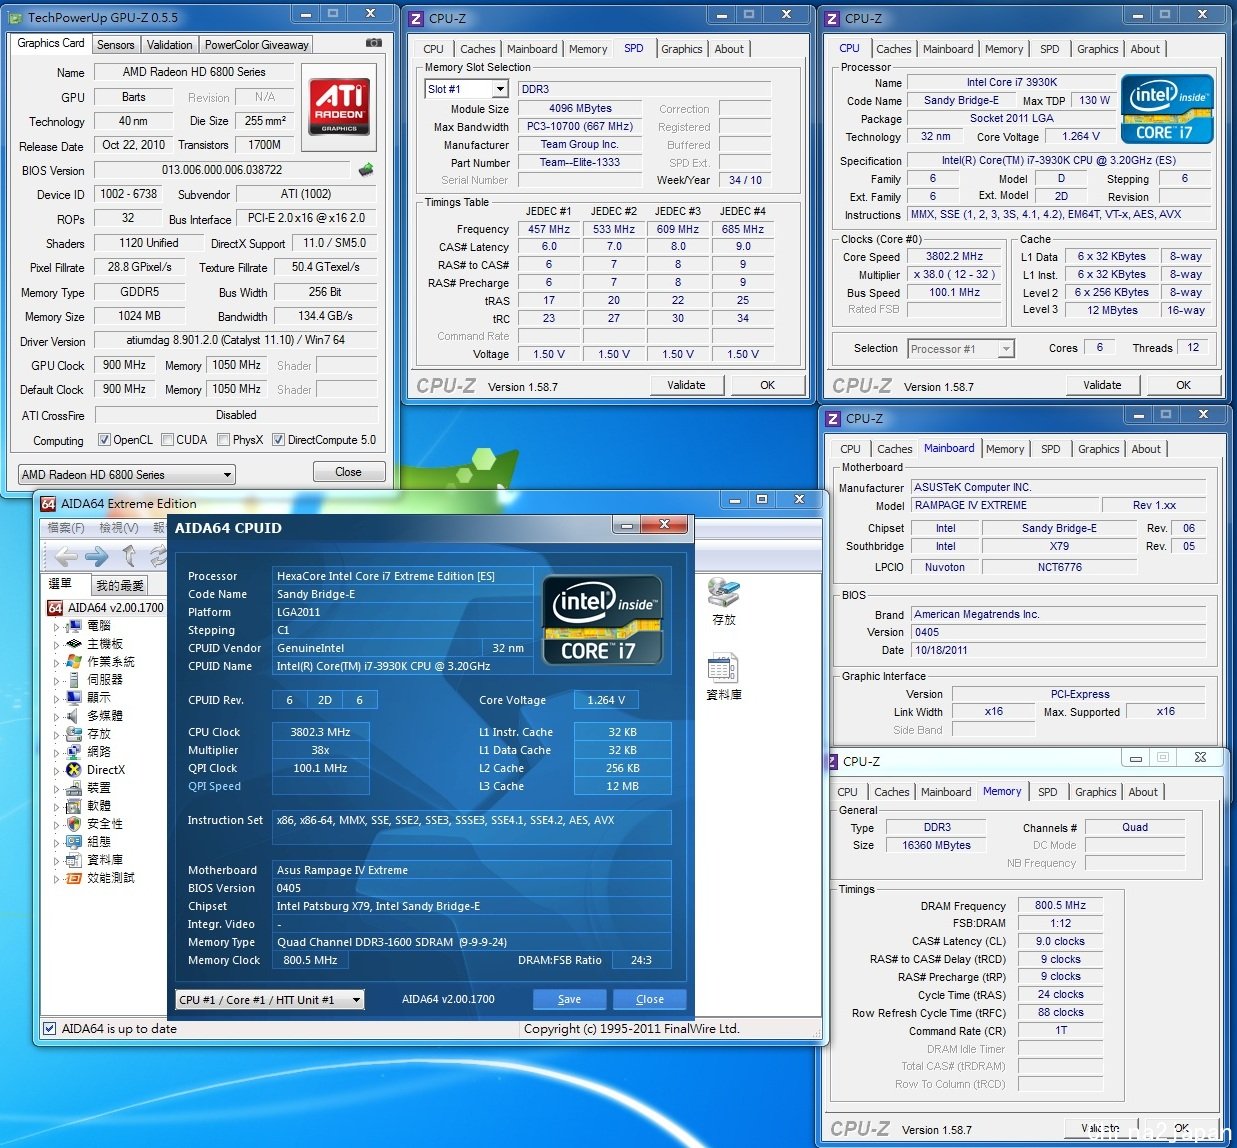
Task: Open Processor #1 selection dropdown in CPU-Z
Action: point(962,349)
